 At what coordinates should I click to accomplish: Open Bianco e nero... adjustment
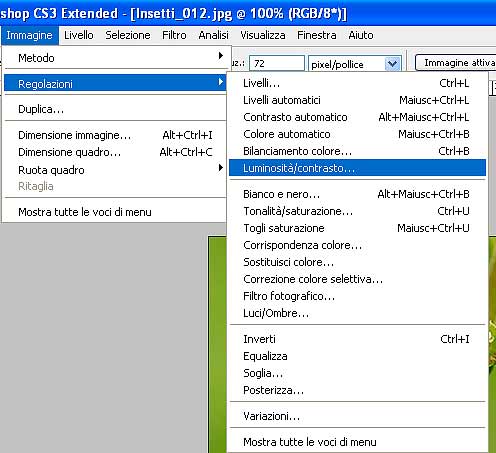[x=357, y=194]
